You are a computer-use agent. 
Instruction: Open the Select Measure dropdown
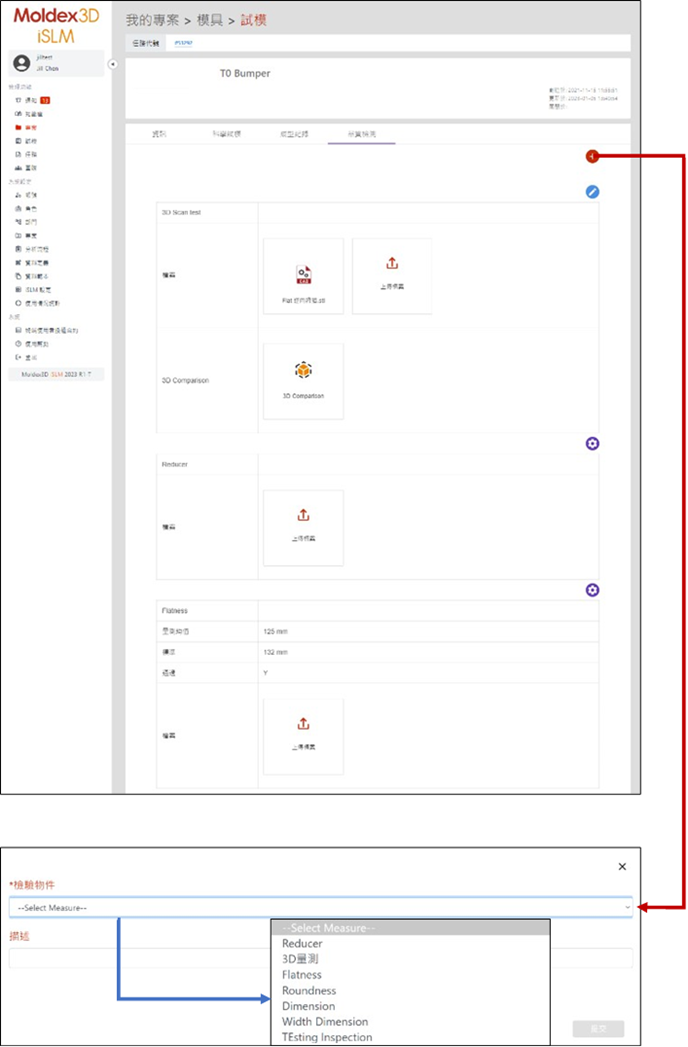[x=321, y=907]
